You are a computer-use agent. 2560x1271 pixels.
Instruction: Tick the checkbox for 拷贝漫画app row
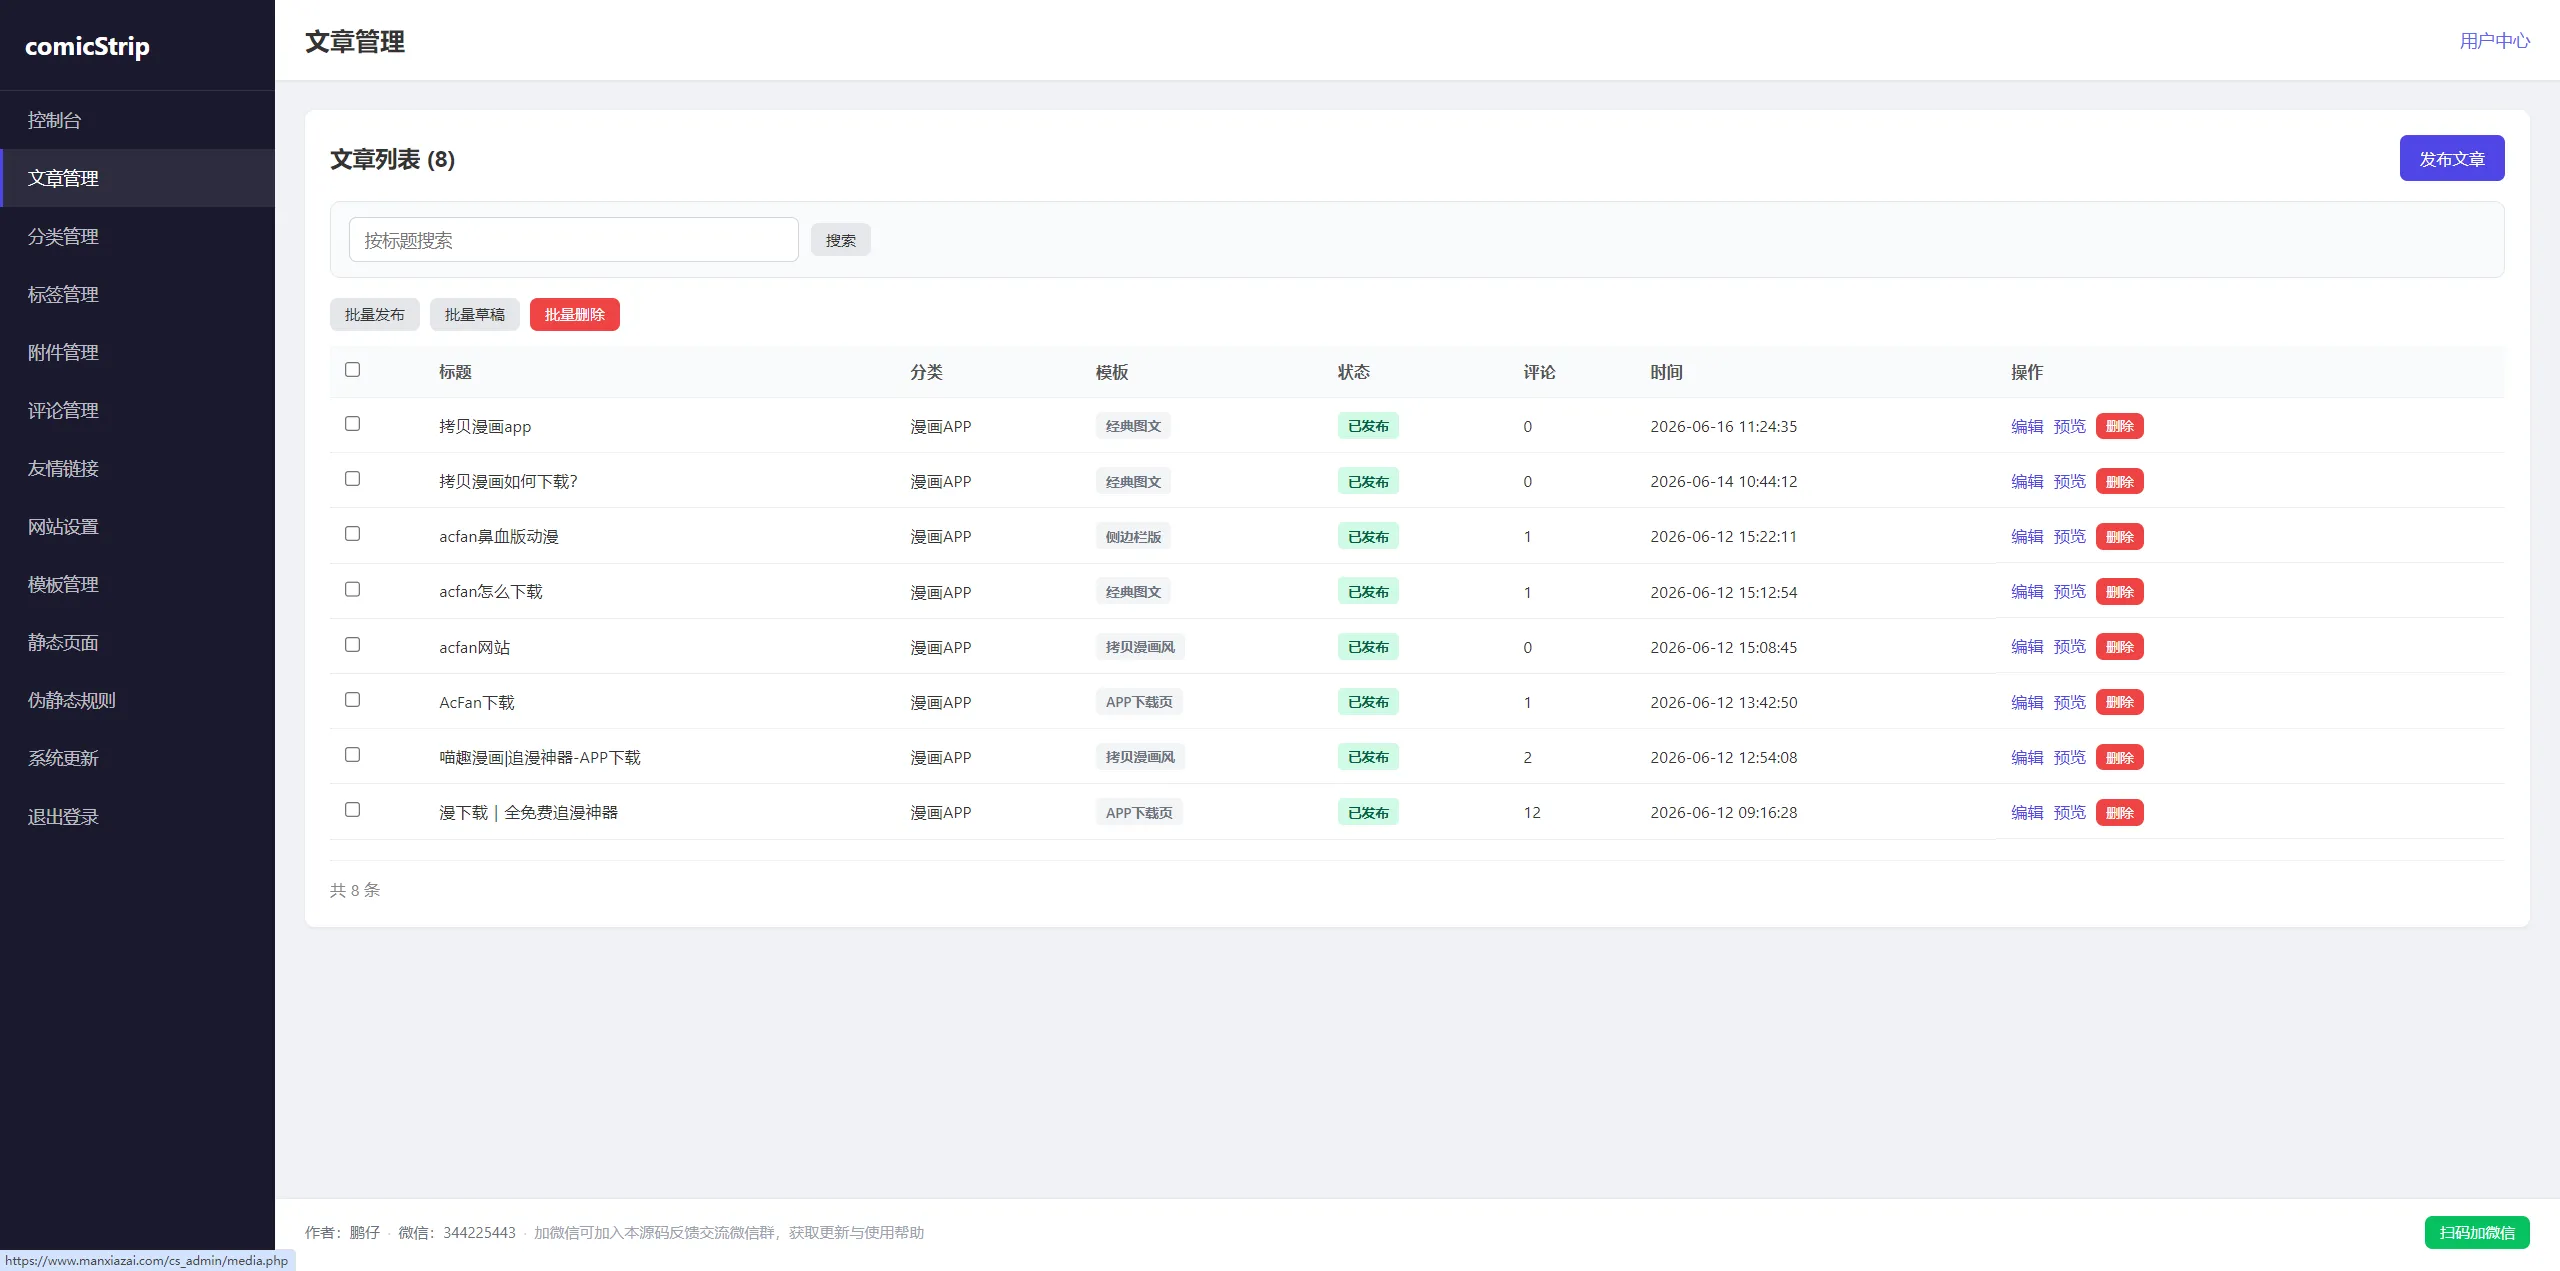pyautogui.click(x=352, y=424)
